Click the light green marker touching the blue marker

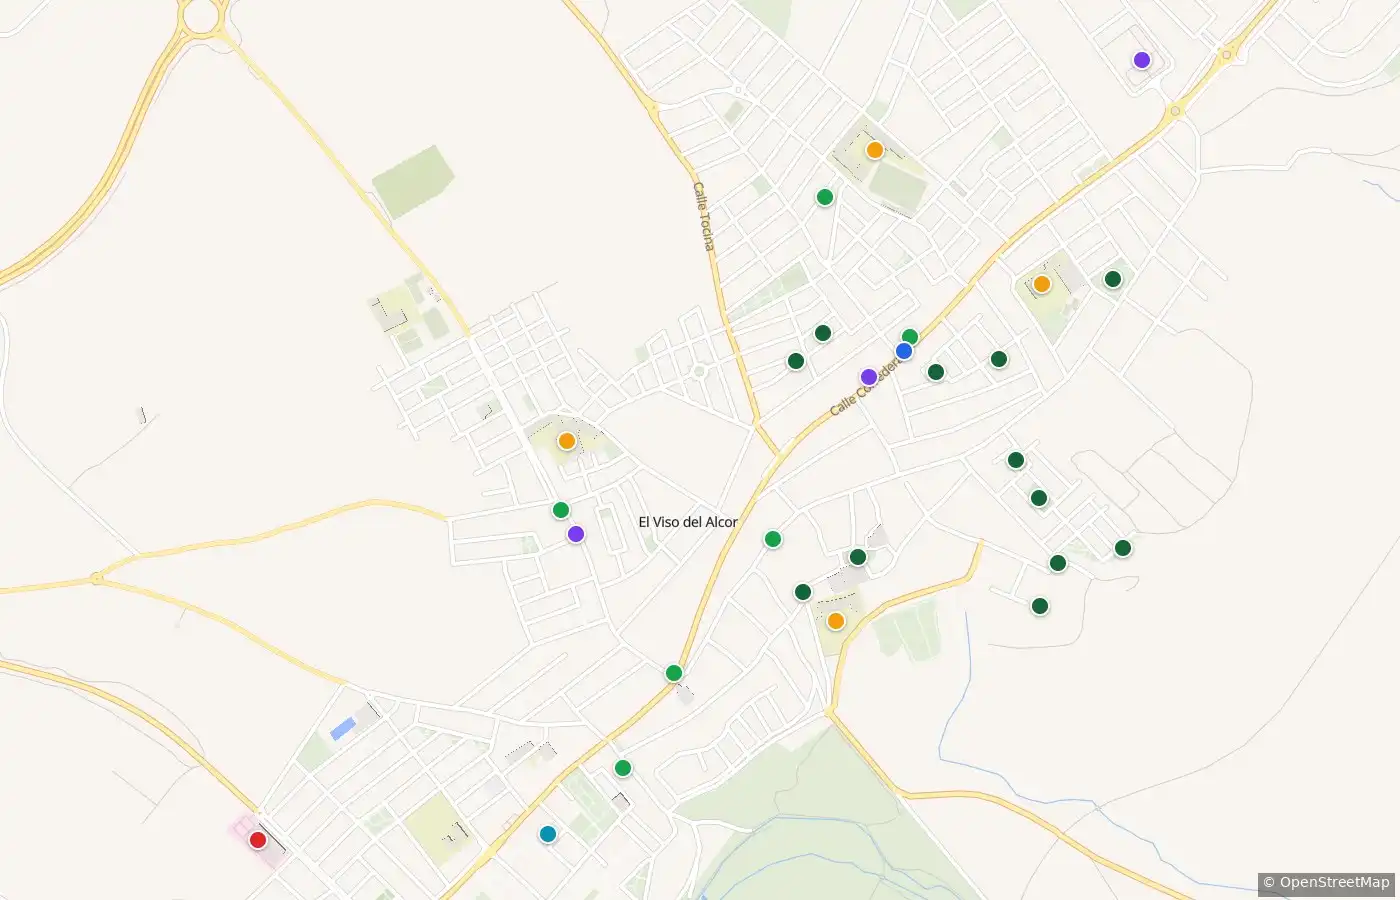pos(910,337)
